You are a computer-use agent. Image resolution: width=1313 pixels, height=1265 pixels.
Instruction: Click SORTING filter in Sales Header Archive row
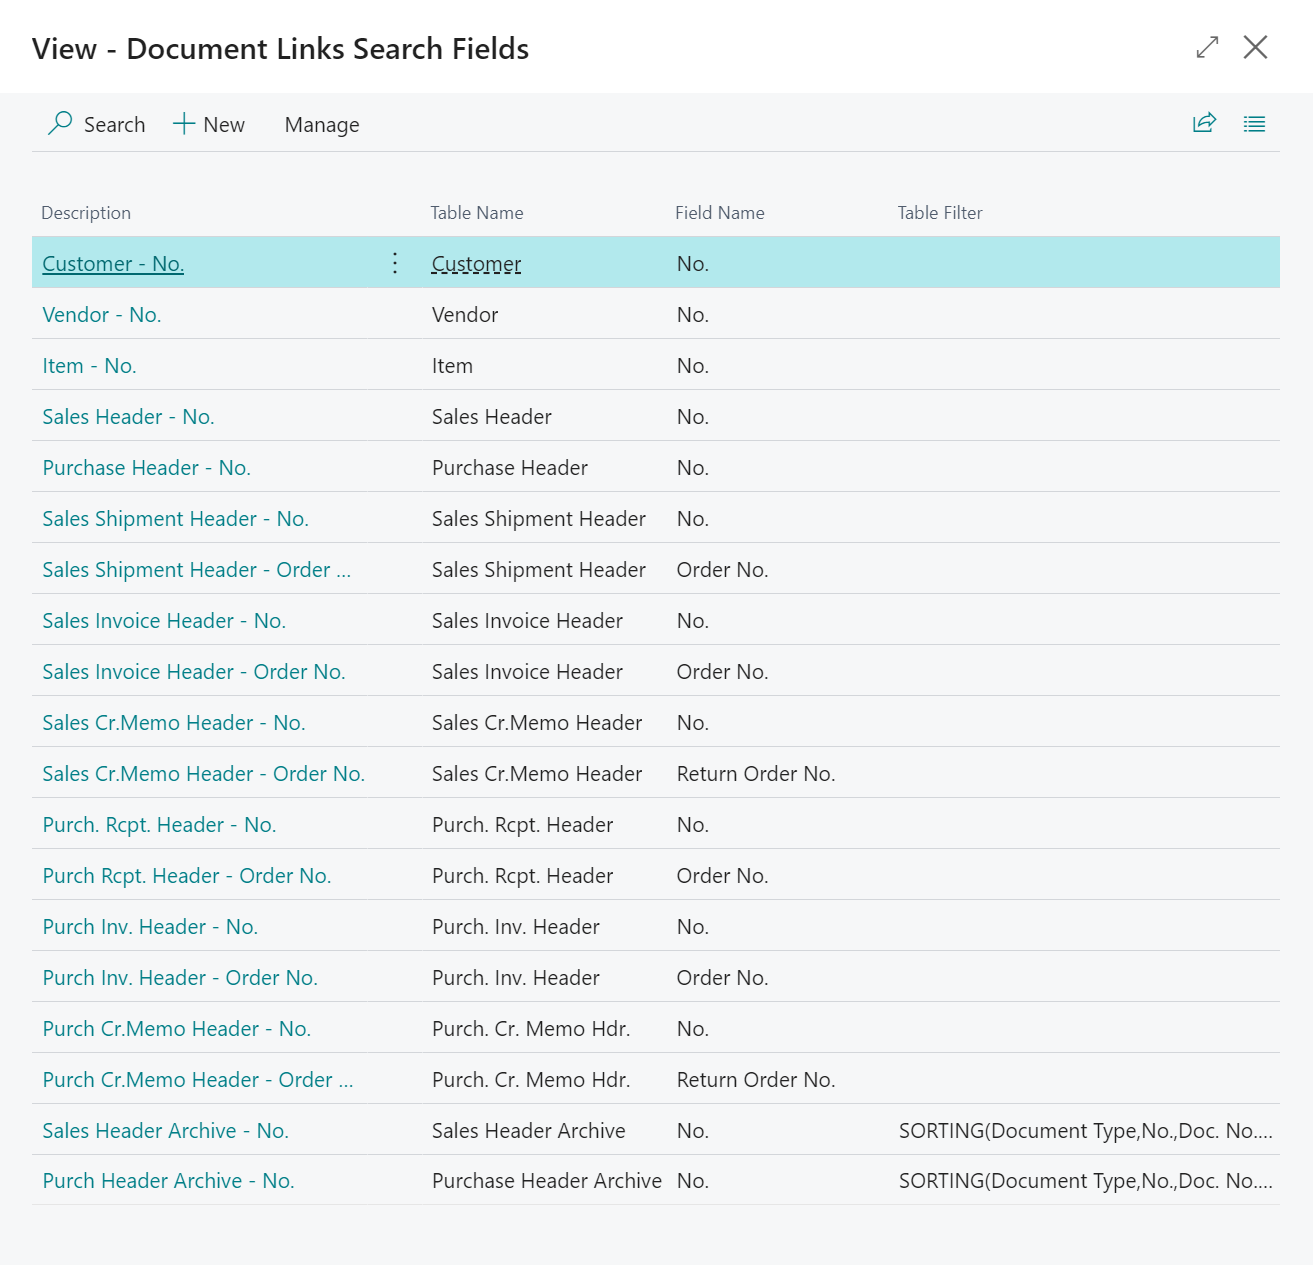(1086, 1131)
